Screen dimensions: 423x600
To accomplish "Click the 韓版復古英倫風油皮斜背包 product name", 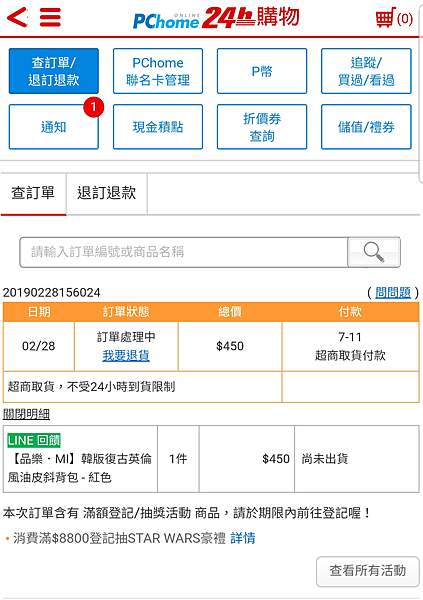I will [80, 468].
